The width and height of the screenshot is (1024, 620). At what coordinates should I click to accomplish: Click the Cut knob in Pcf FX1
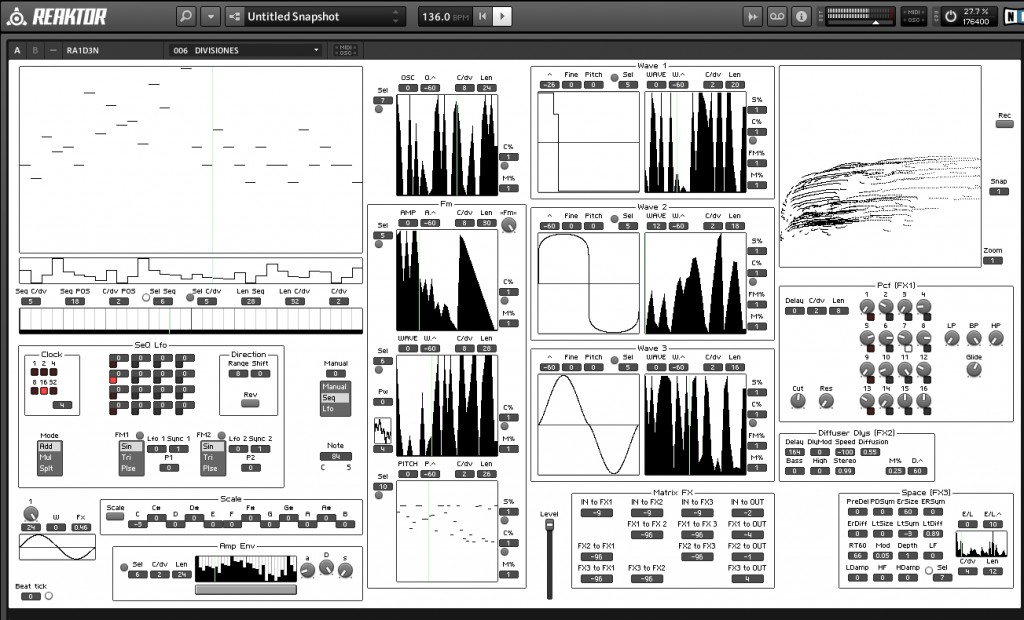797,400
